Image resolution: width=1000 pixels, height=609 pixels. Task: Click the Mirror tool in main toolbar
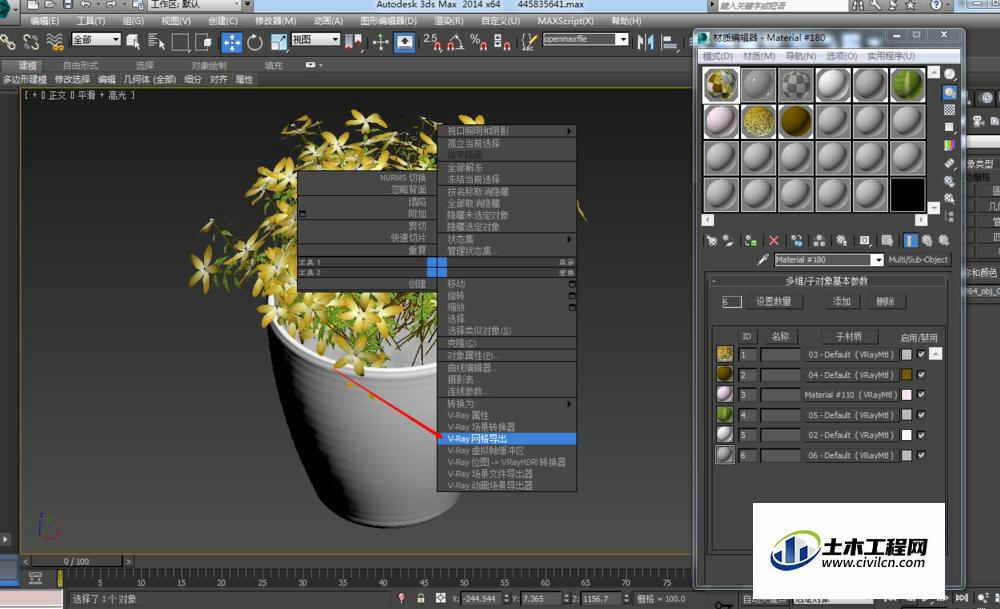(x=645, y=42)
